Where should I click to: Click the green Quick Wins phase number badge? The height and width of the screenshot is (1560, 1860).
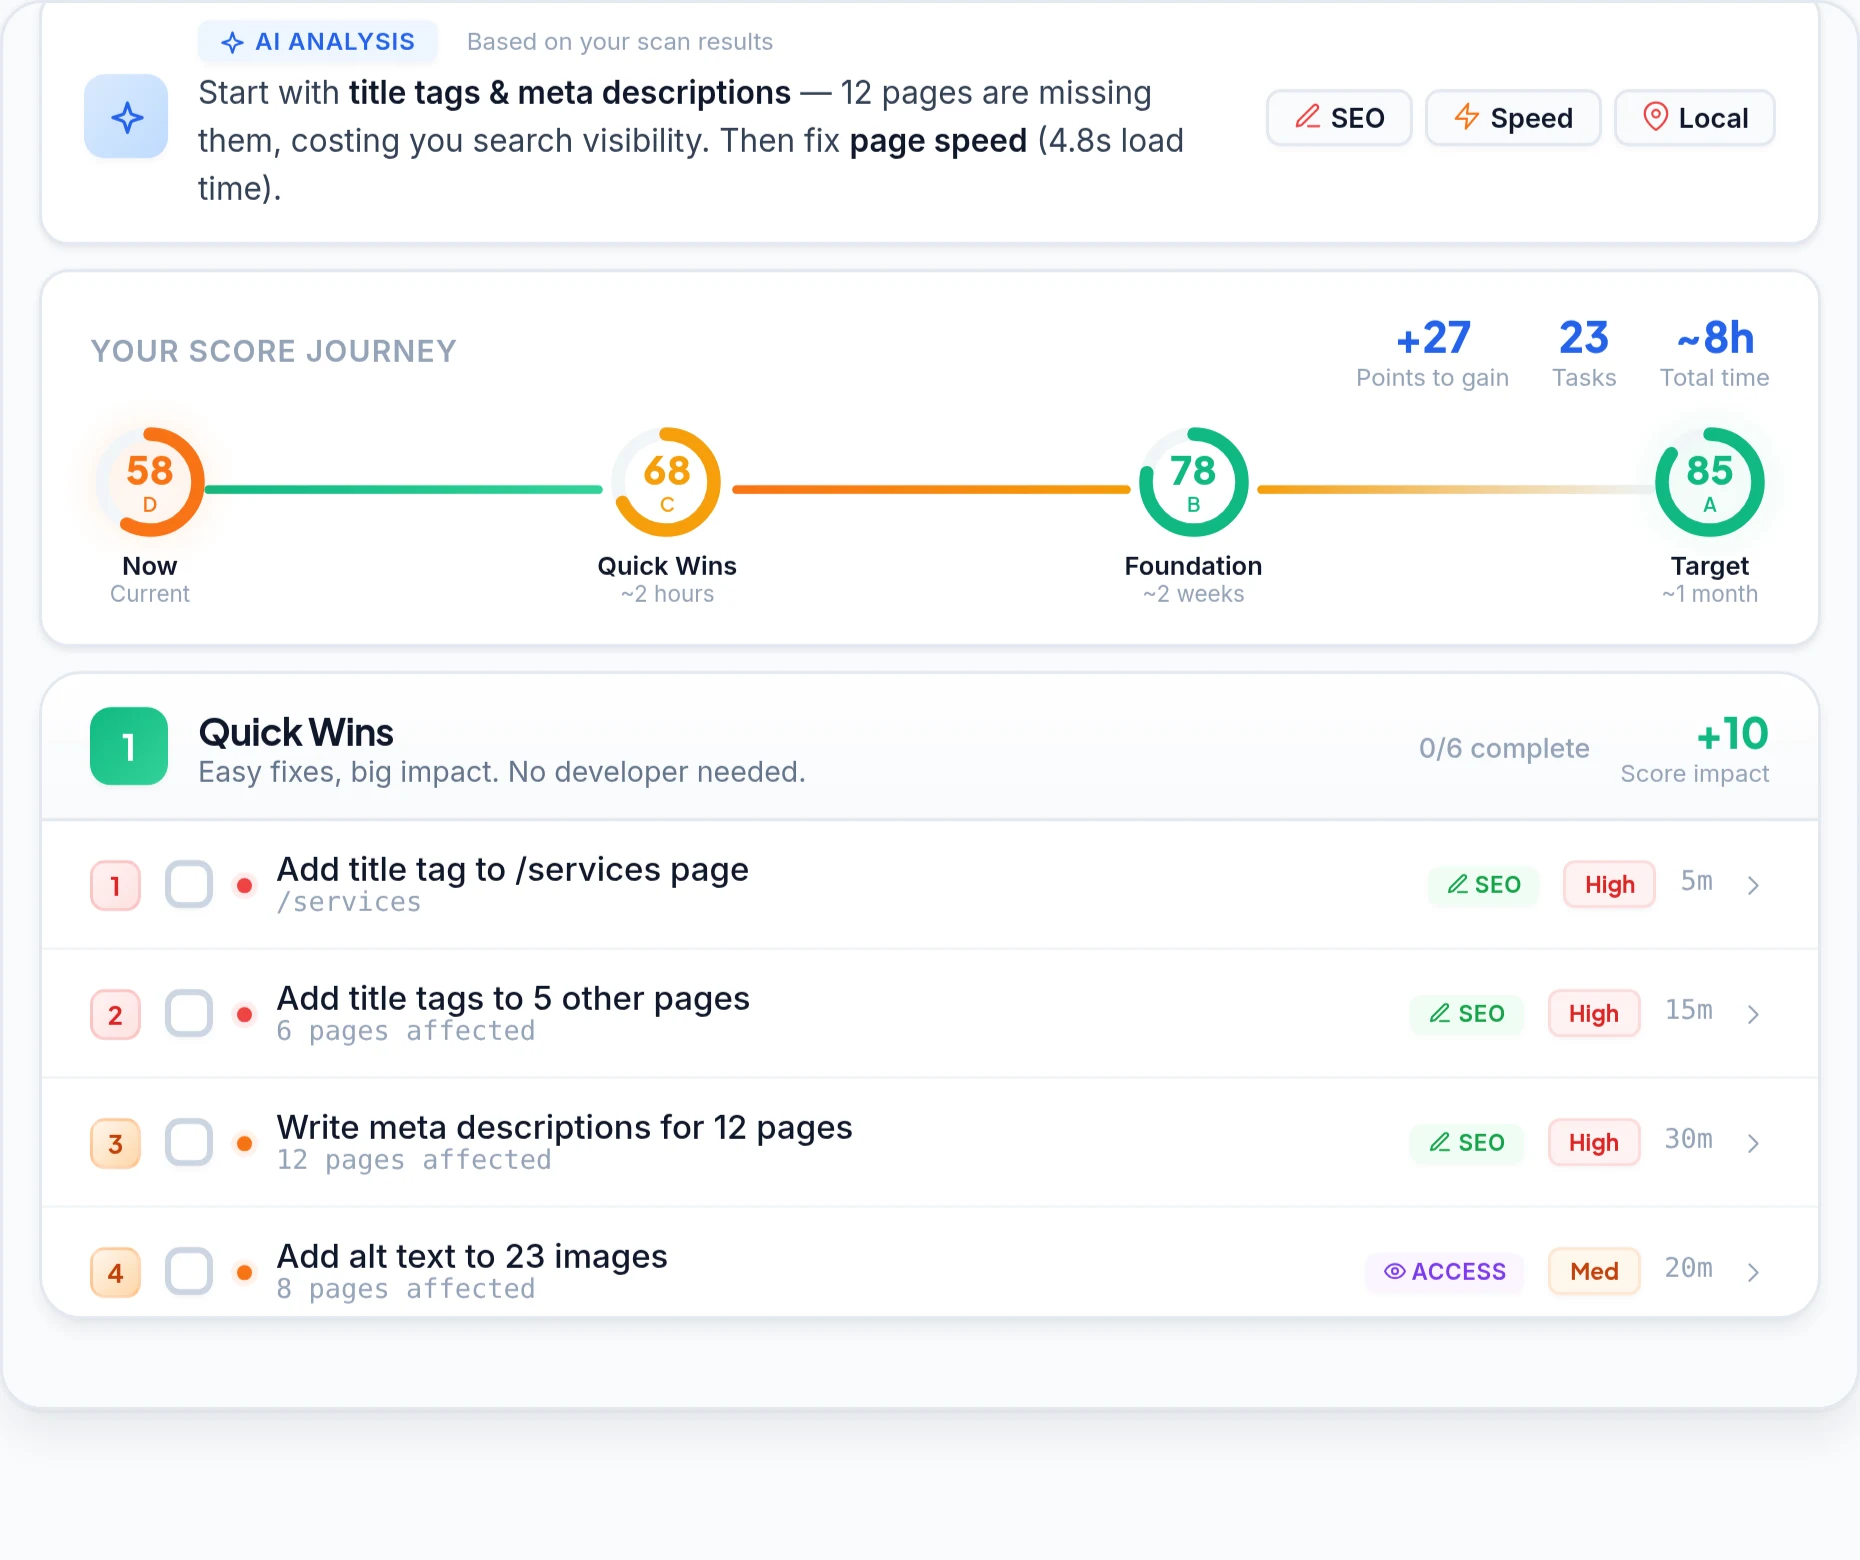point(129,746)
